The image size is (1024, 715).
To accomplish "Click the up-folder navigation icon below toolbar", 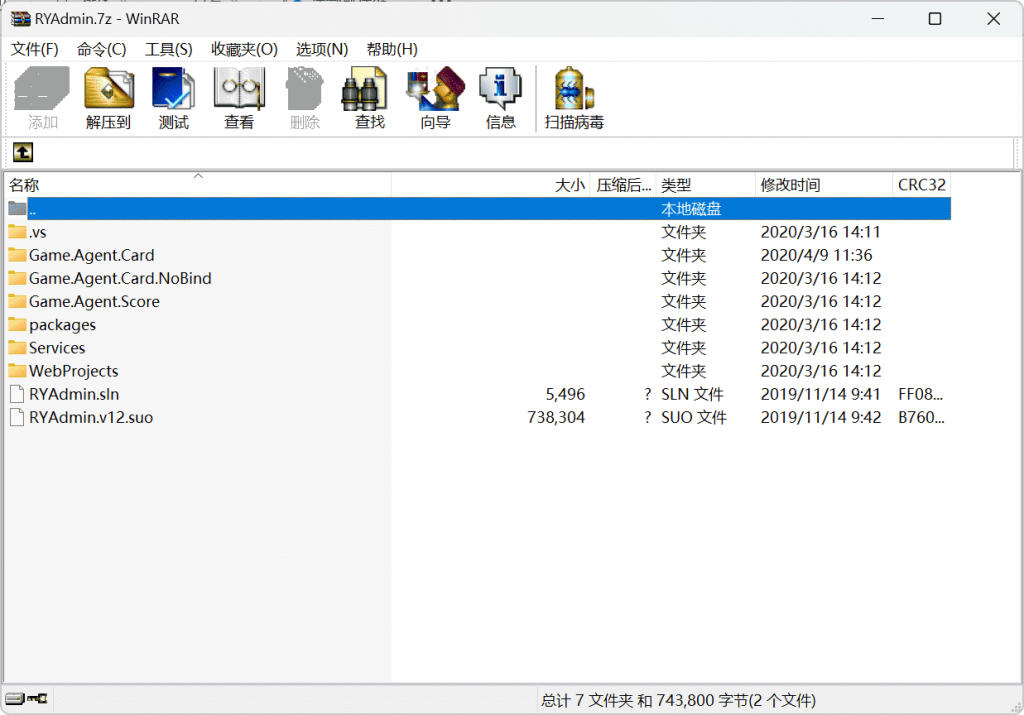I will click(x=22, y=152).
